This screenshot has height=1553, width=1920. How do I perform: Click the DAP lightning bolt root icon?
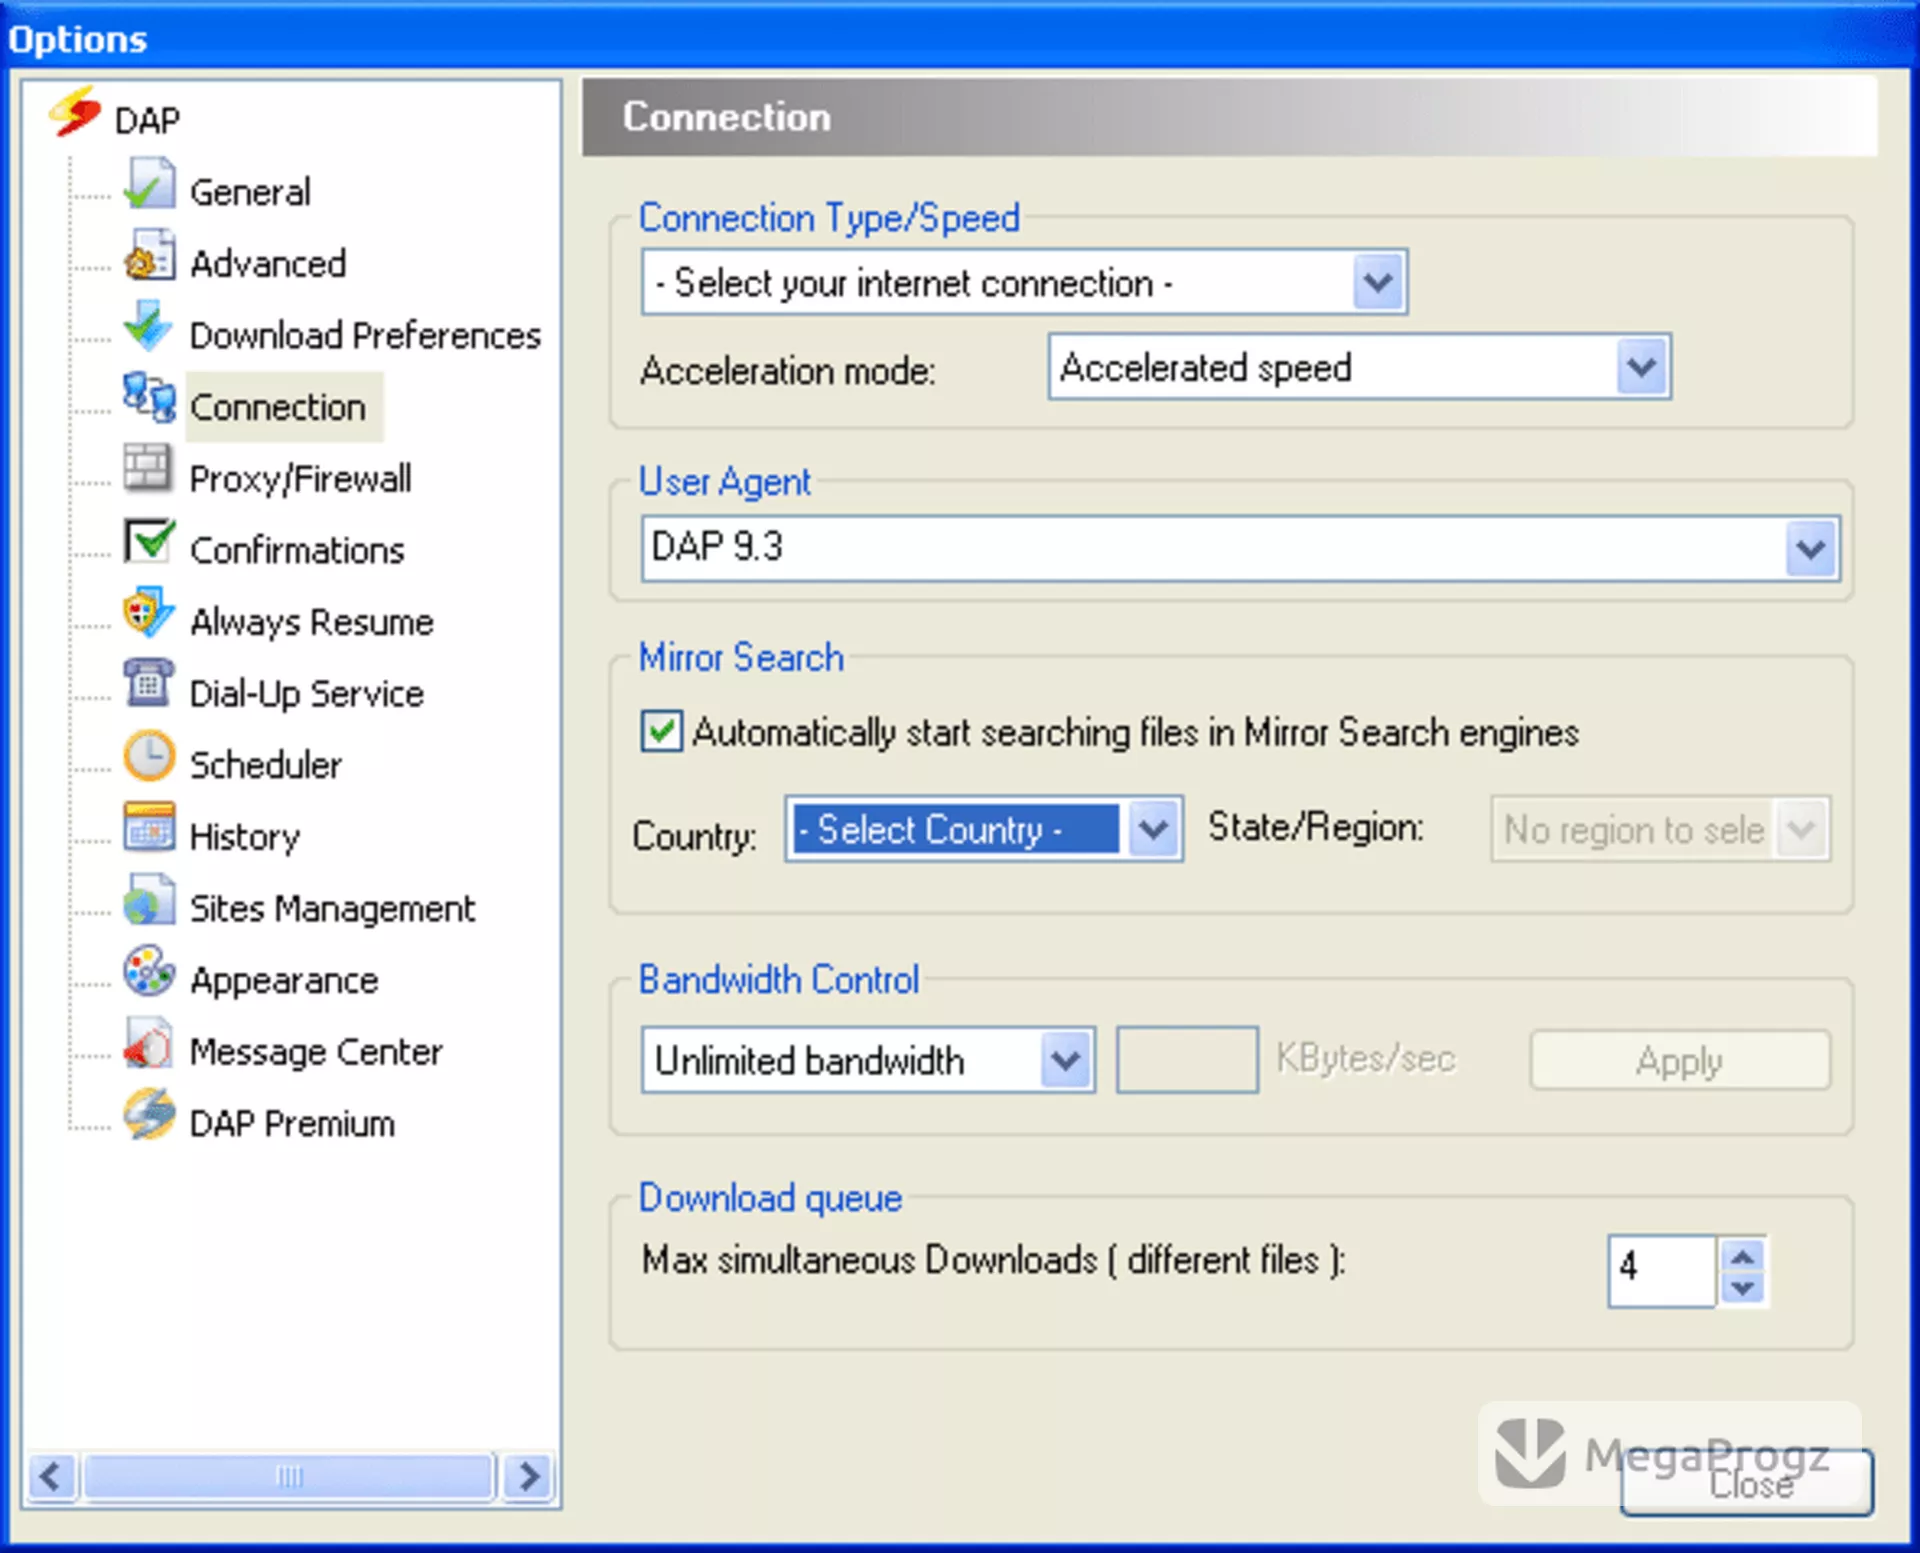[76, 111]
